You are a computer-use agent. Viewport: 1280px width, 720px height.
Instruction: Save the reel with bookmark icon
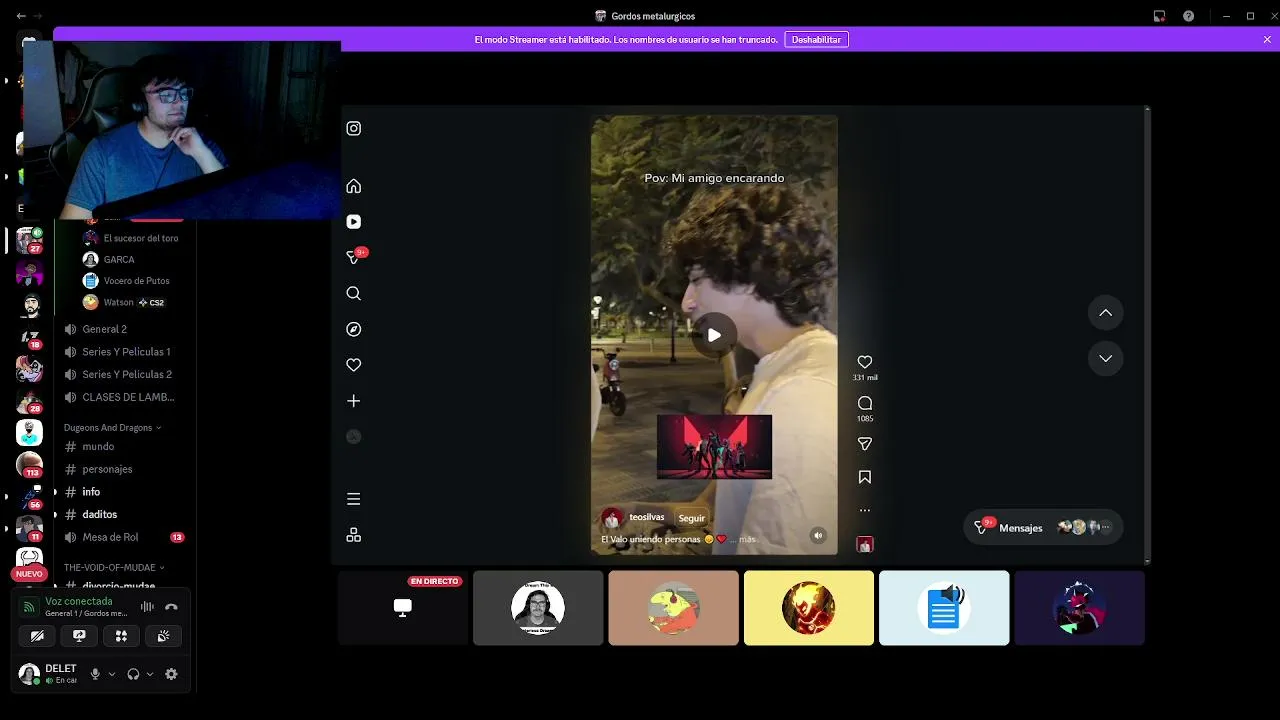click(865, 477)
